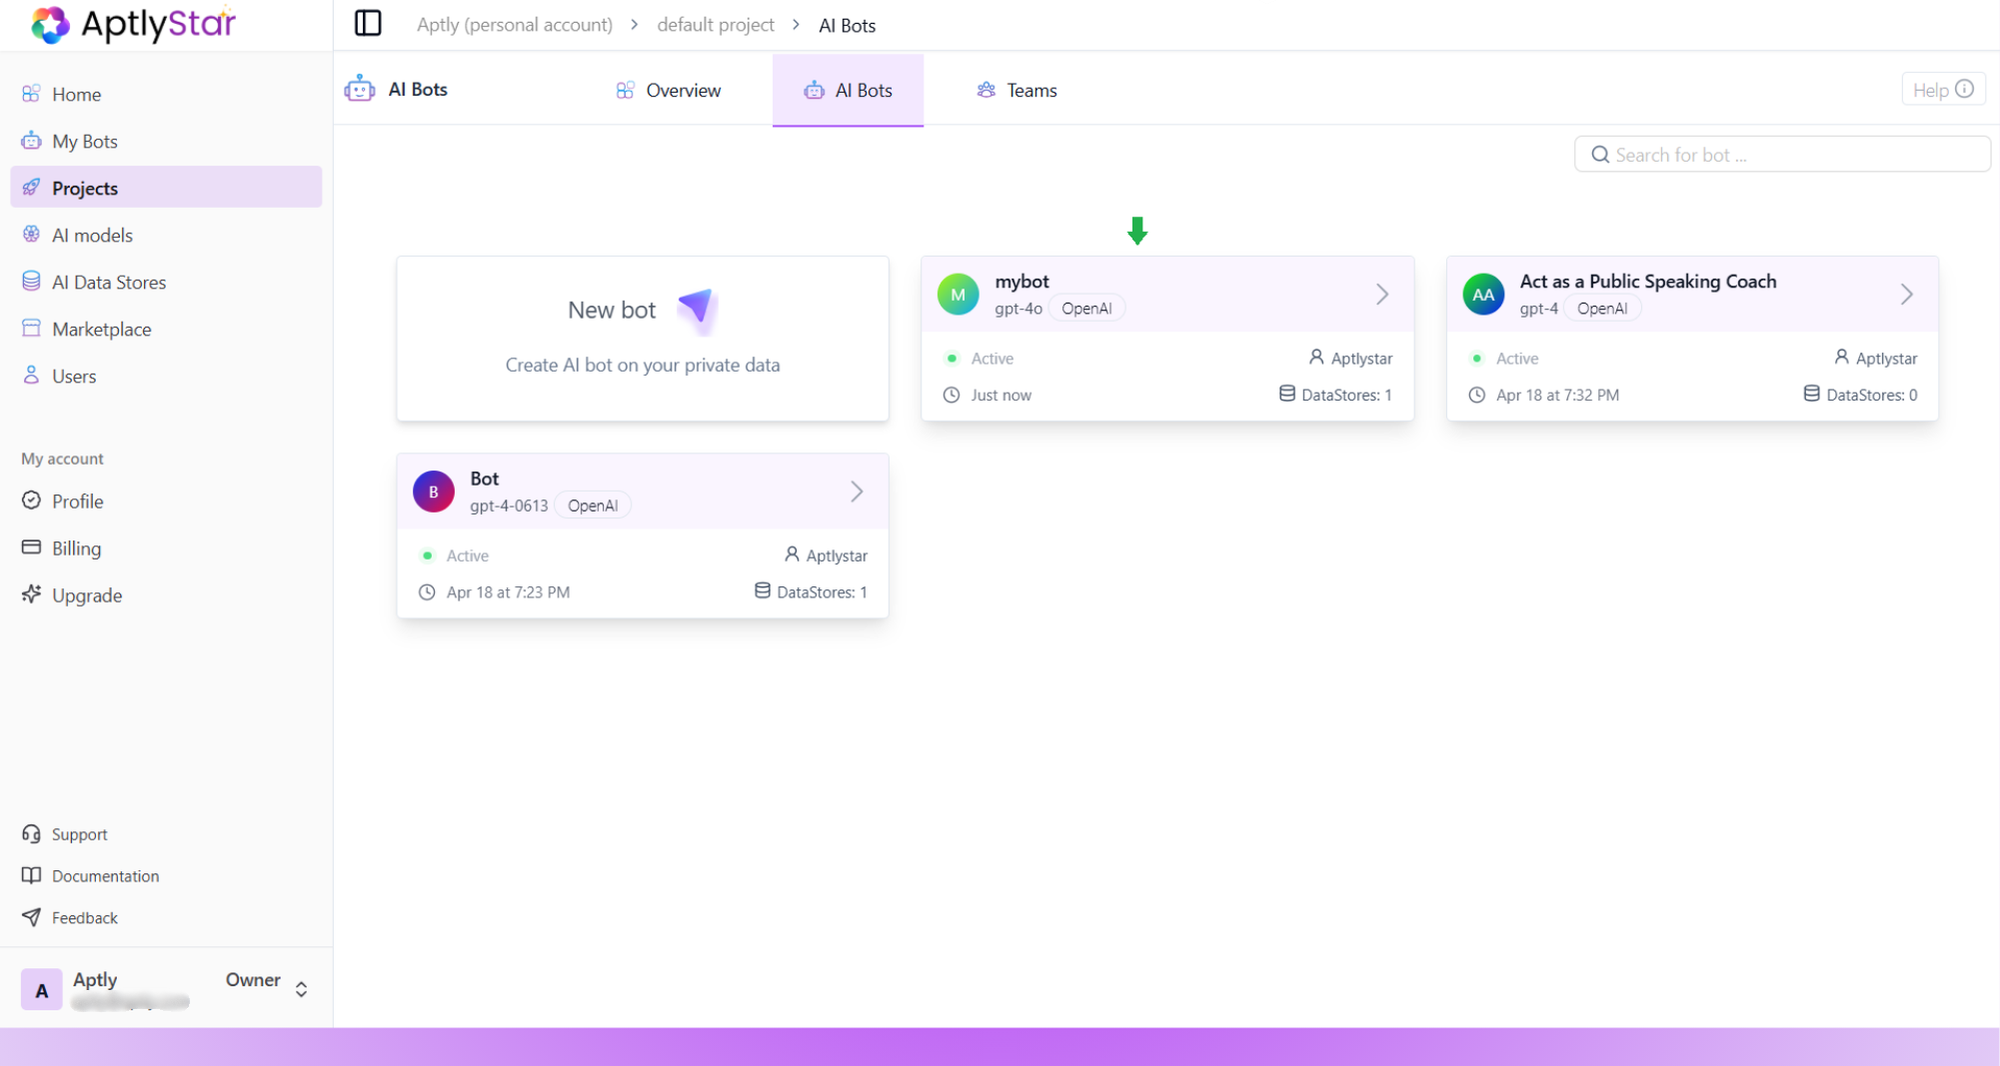2000x1066 pixels.
Task: Click Aptly (personal account) breadcrumb
Action: [514, 24]
